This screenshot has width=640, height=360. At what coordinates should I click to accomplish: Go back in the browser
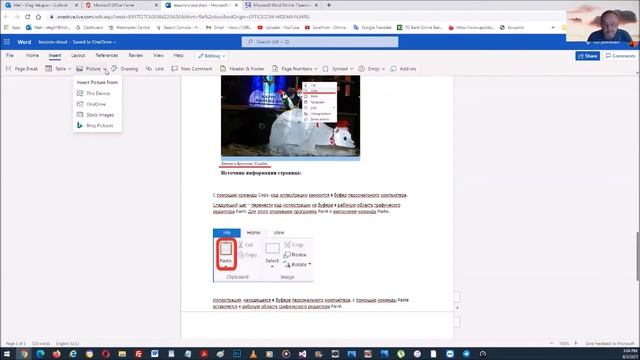click(x=6, y=17)
